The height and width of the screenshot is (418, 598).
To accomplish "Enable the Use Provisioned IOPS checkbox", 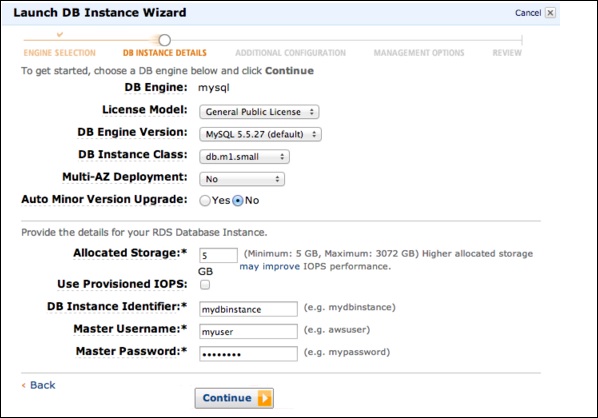I will tap(205, 285).
